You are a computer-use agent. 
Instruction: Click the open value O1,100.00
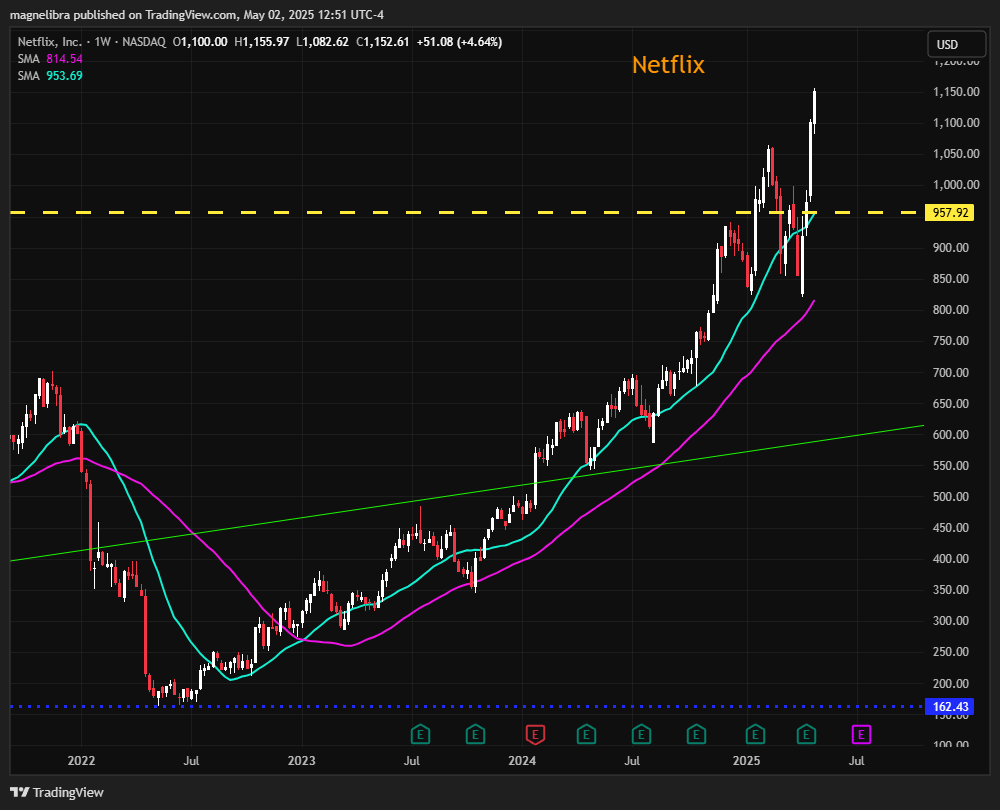tap(200, 42)
